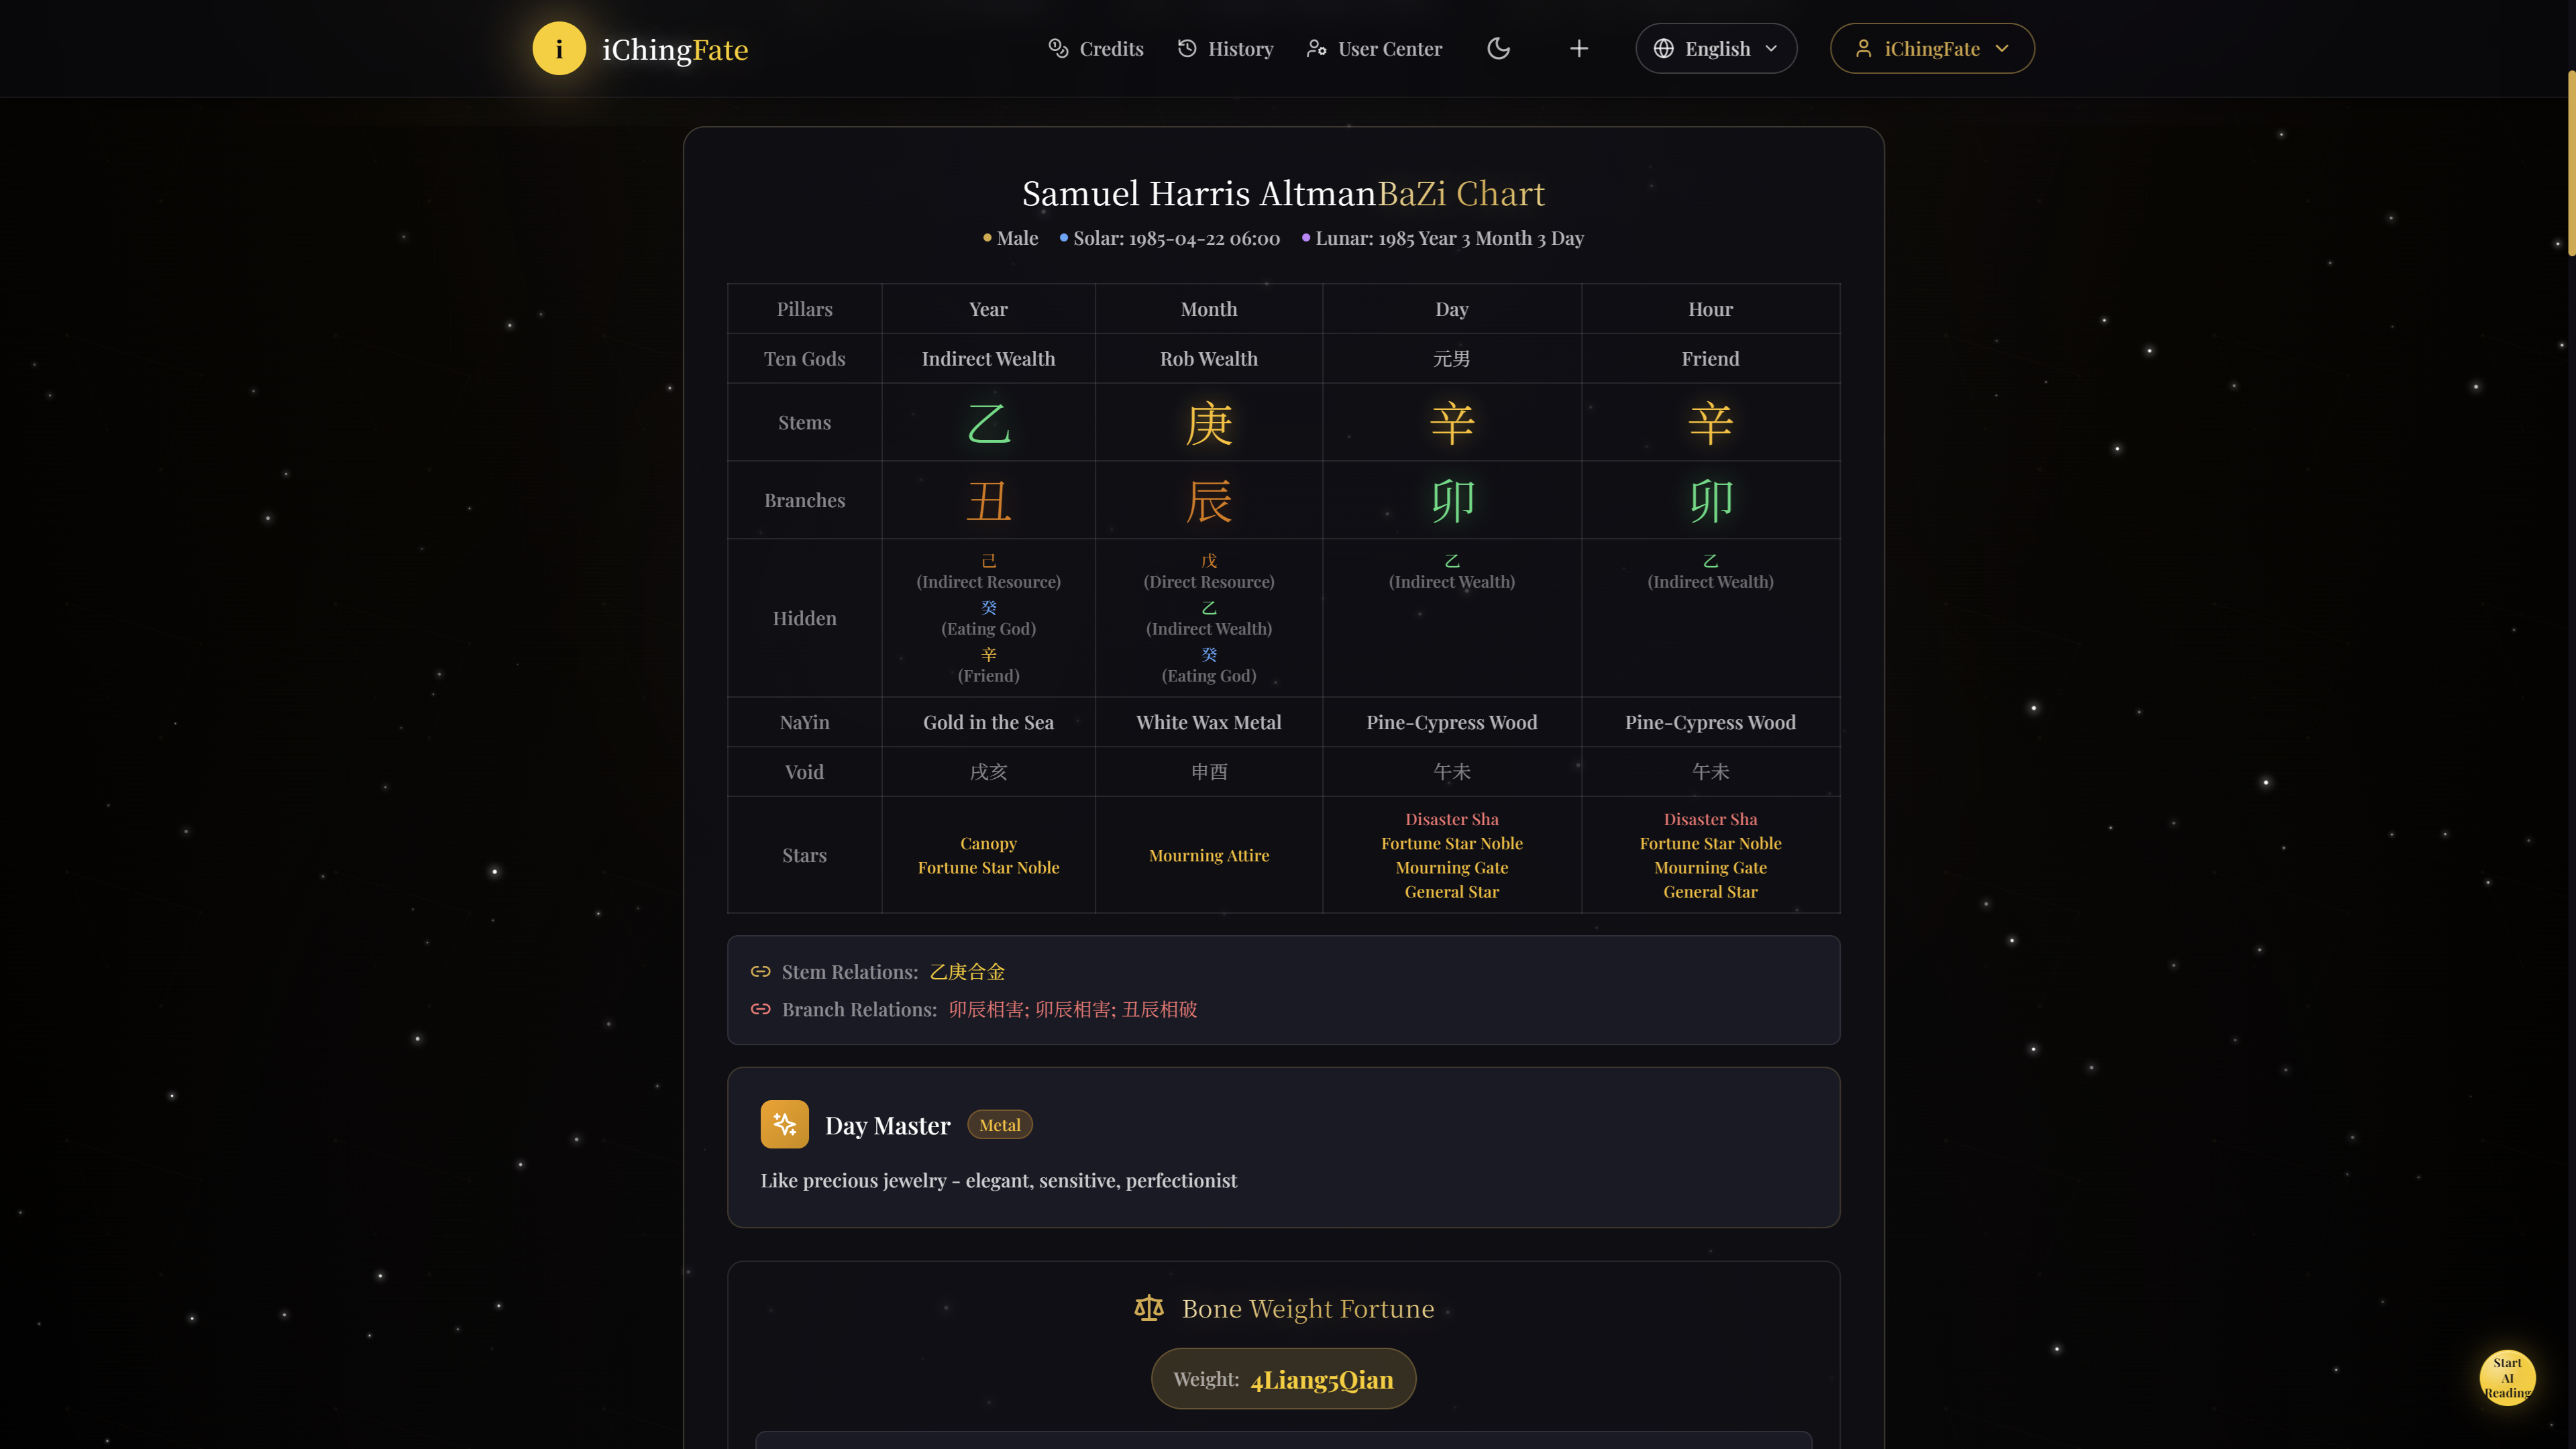Viewport: 2576px width, 1449px height.
Task: Click the plus icon in header
Action: (x=1578, y=48)
